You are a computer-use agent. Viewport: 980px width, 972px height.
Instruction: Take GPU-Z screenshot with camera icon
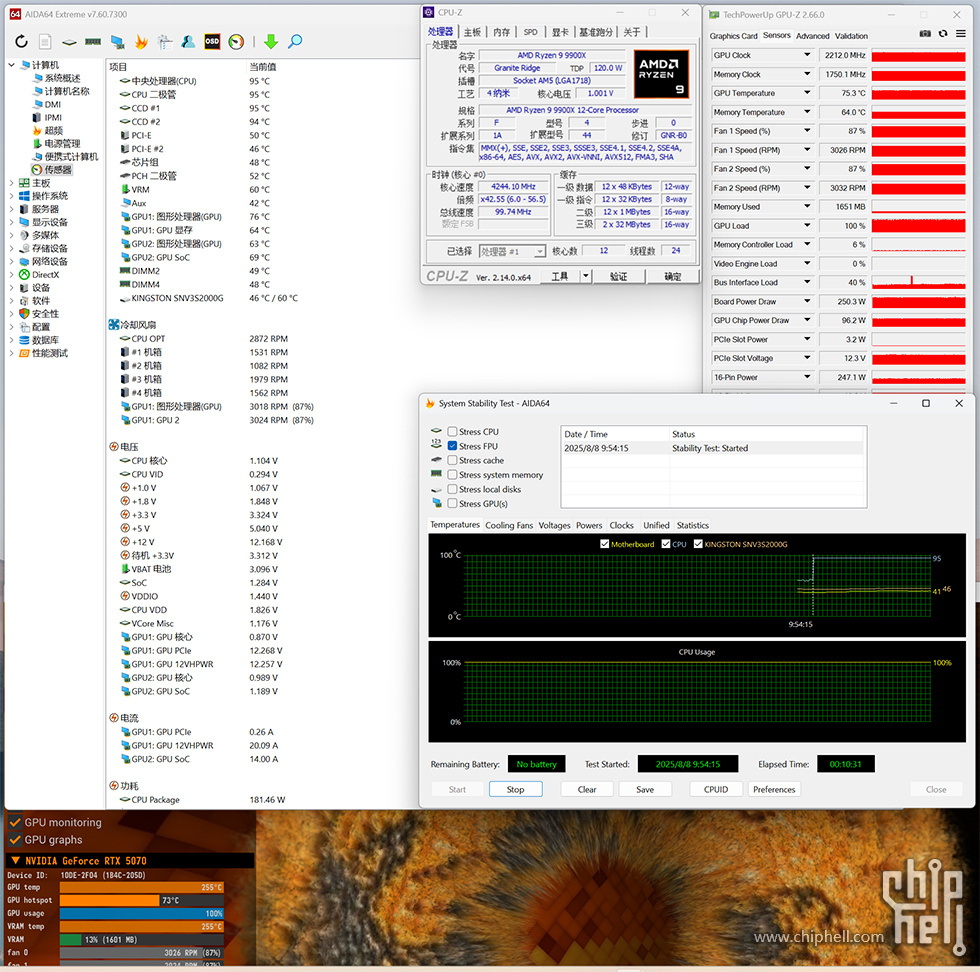(x=925, y=34)
